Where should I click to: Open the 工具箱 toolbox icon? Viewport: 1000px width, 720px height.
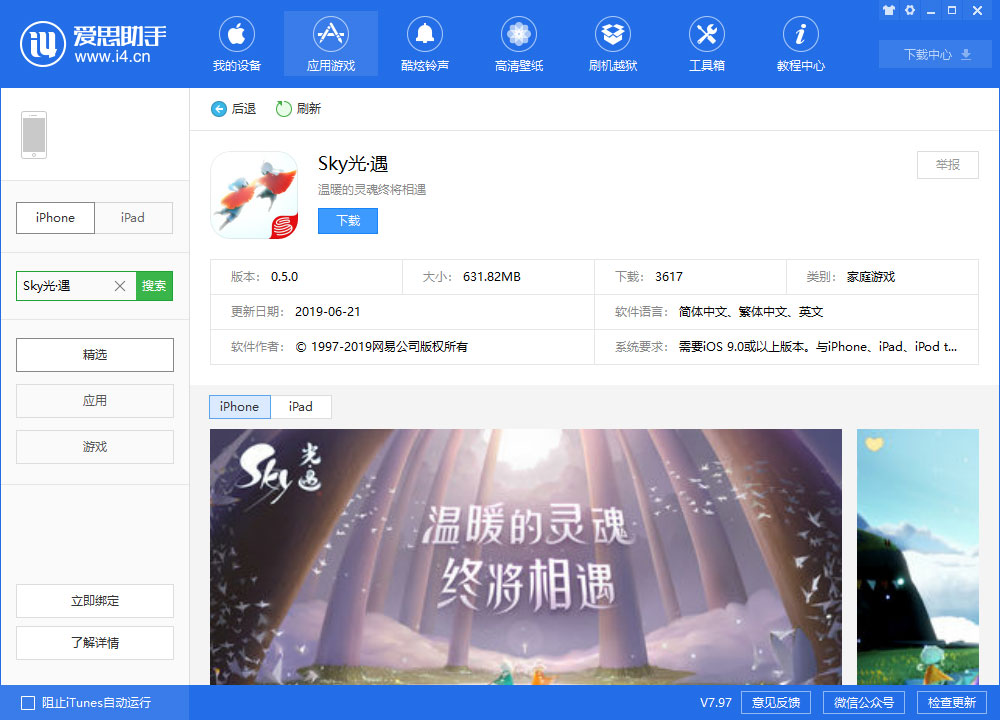click(x=707, y=35)
